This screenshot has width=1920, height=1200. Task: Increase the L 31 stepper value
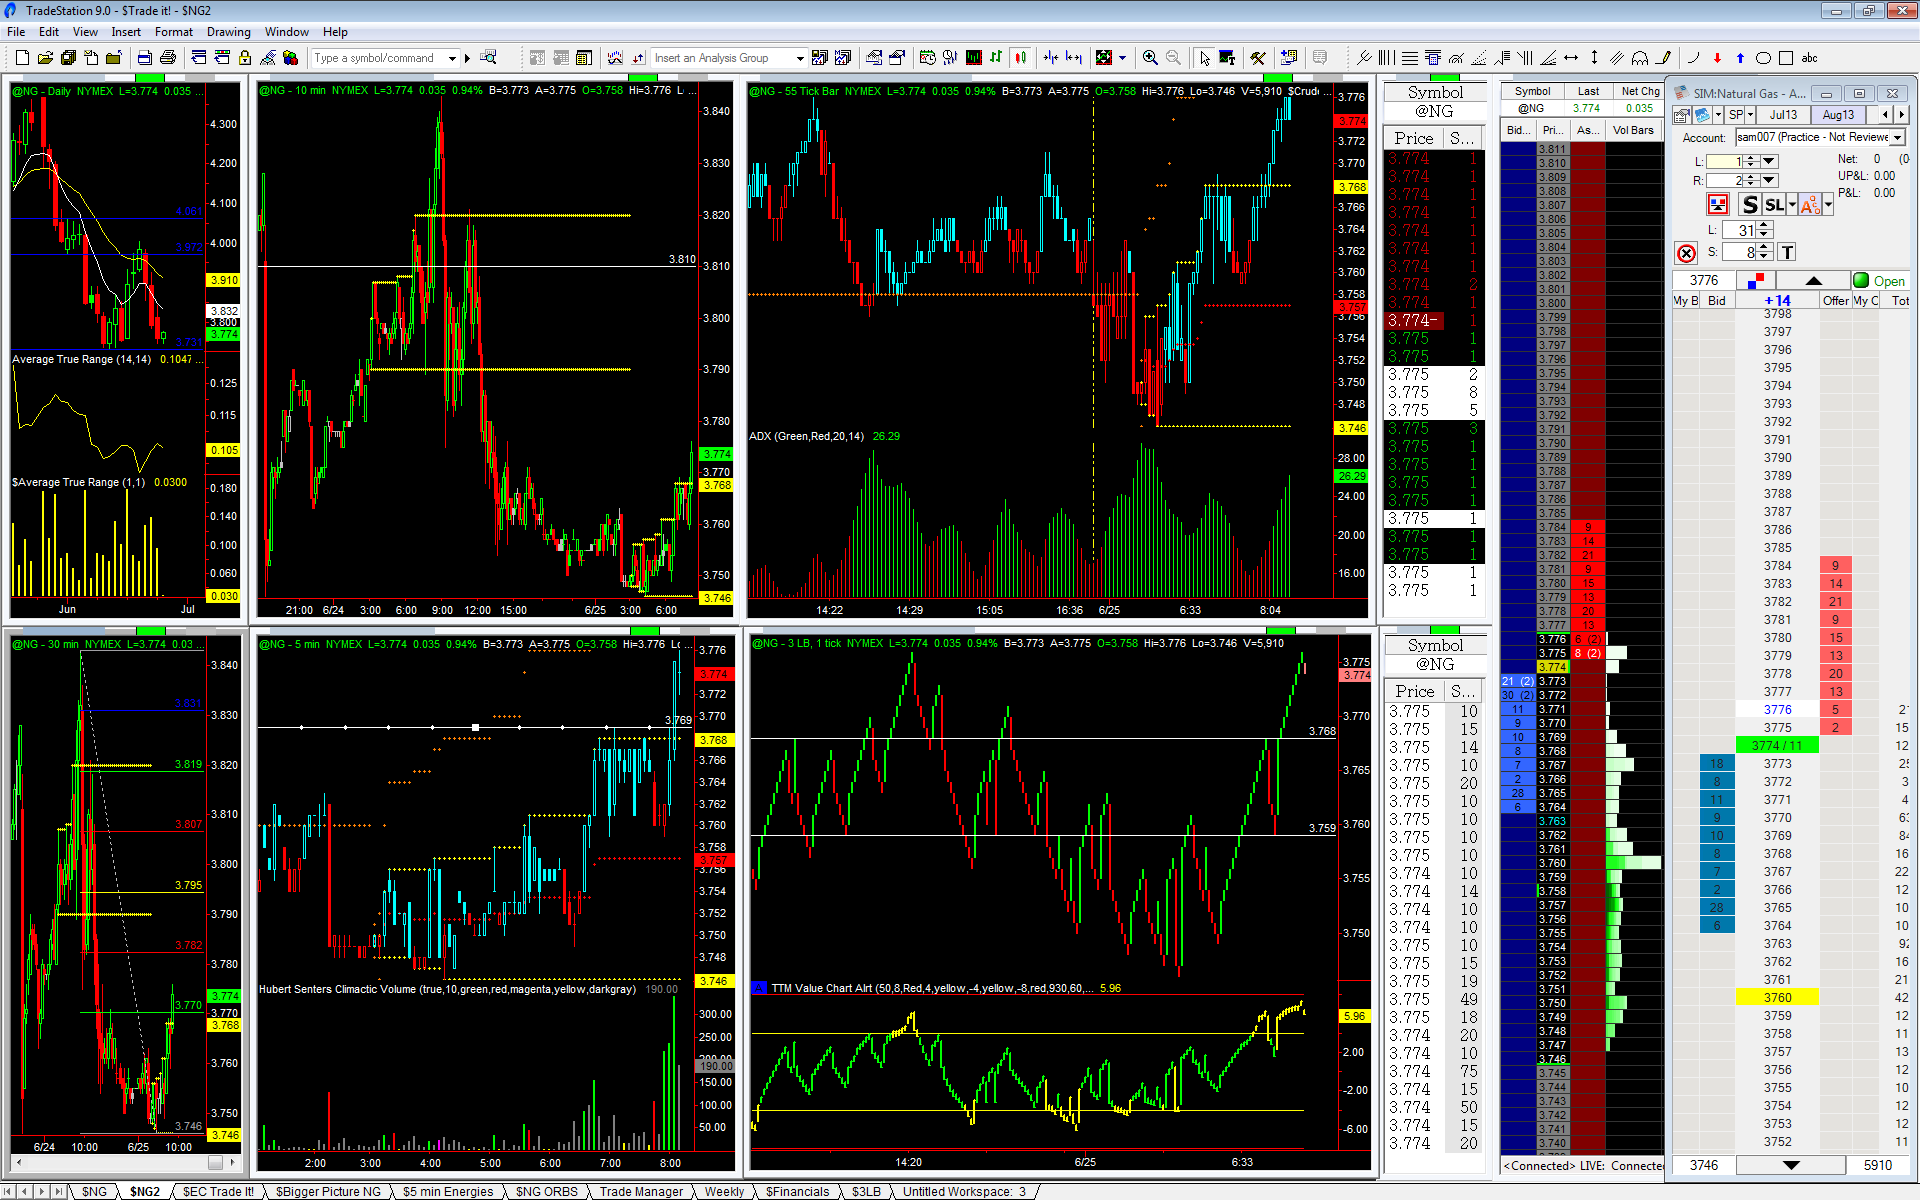(1765, 226)
